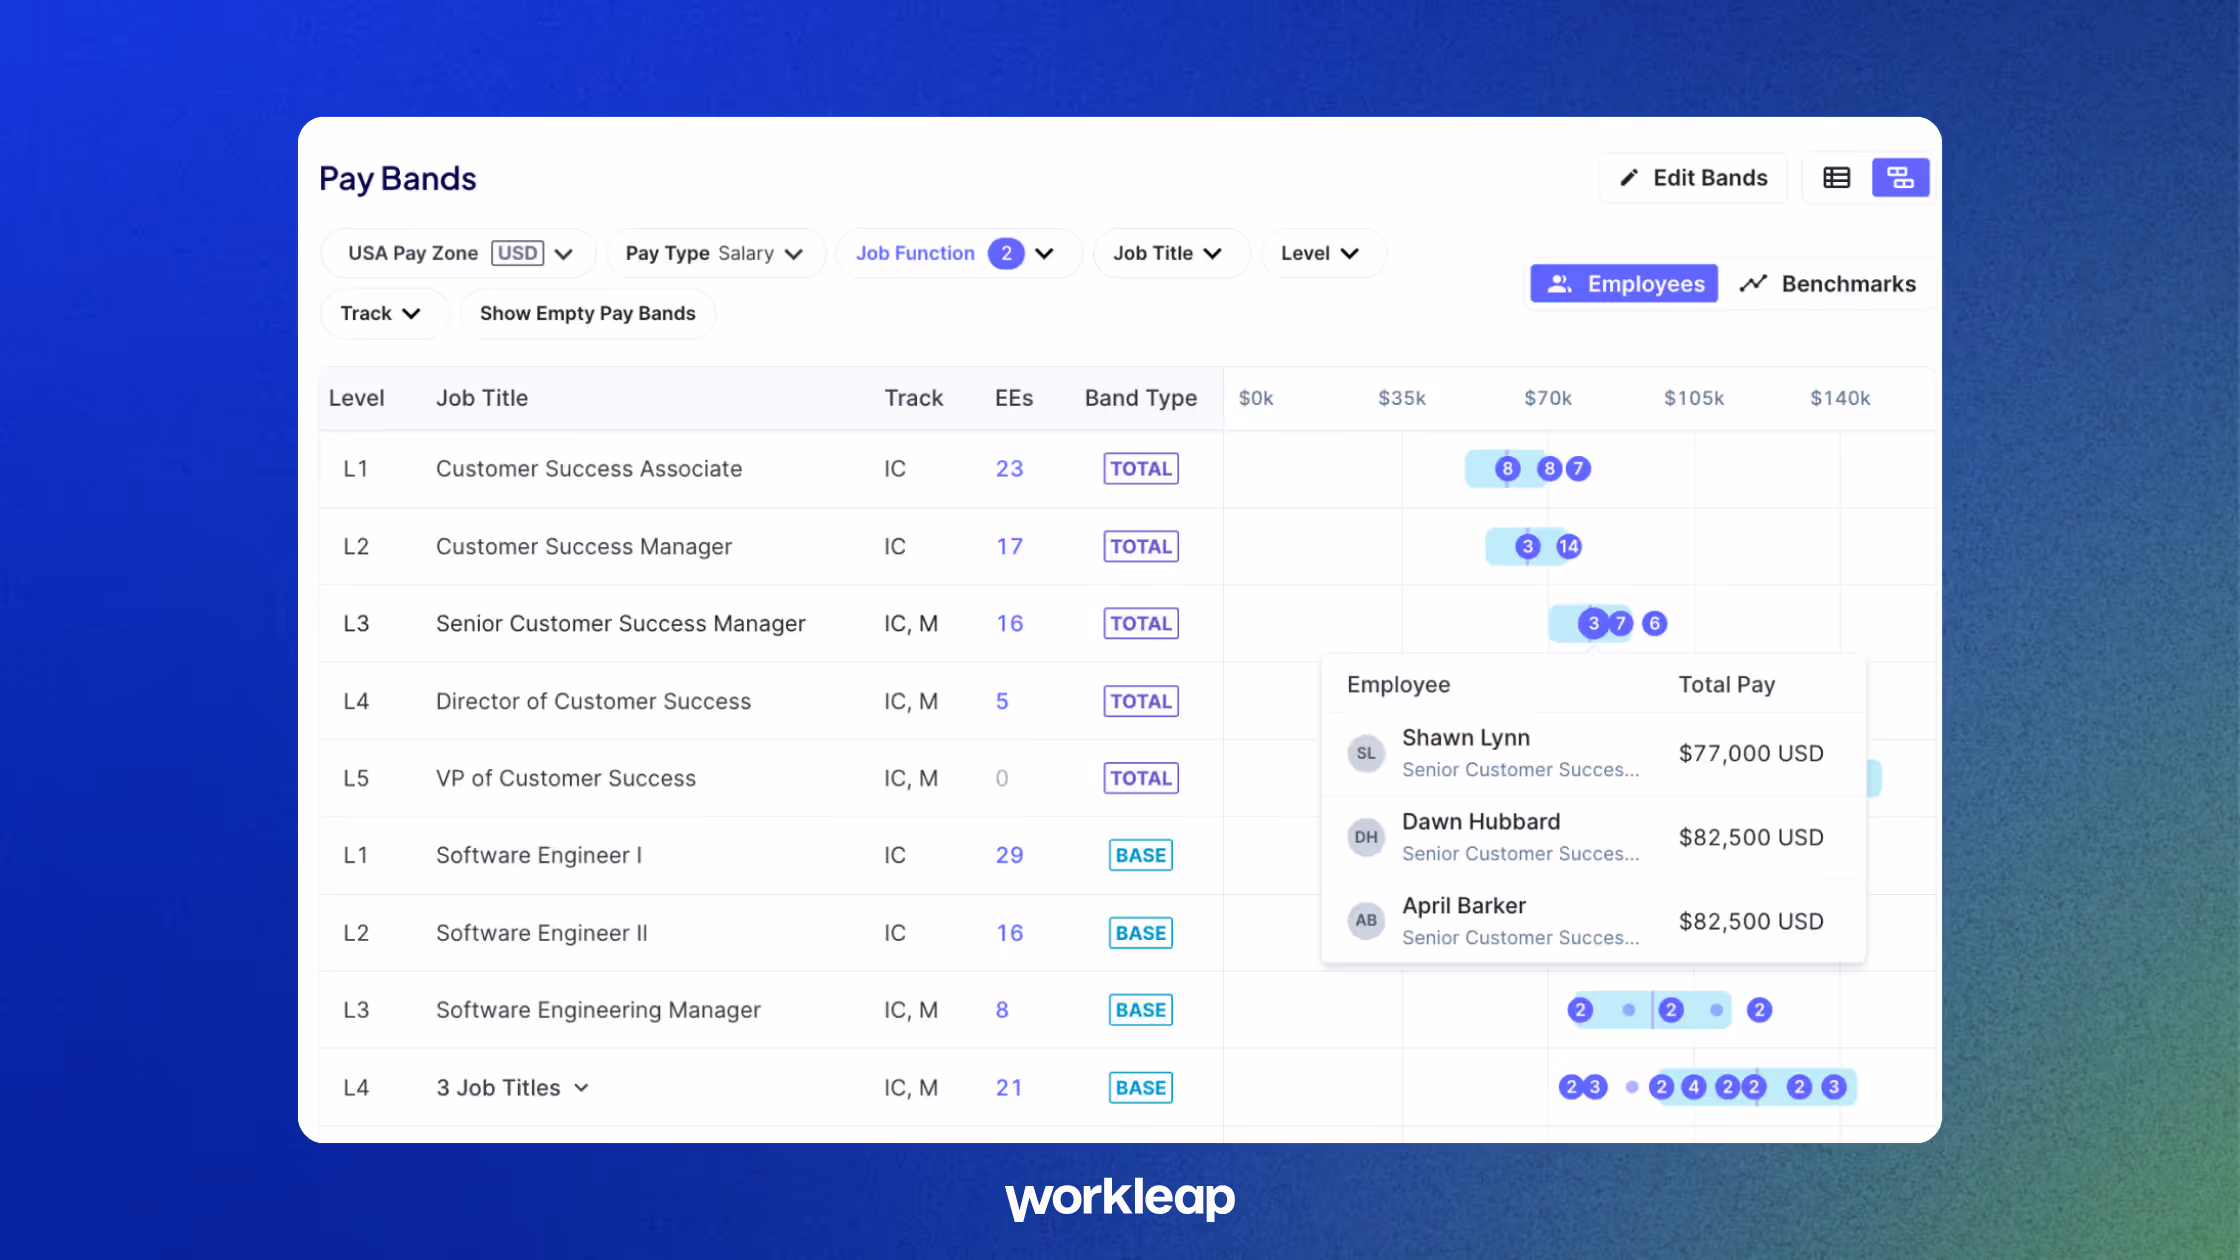
Task: Open the Level filter dropdown
Action: [1320, 253]
